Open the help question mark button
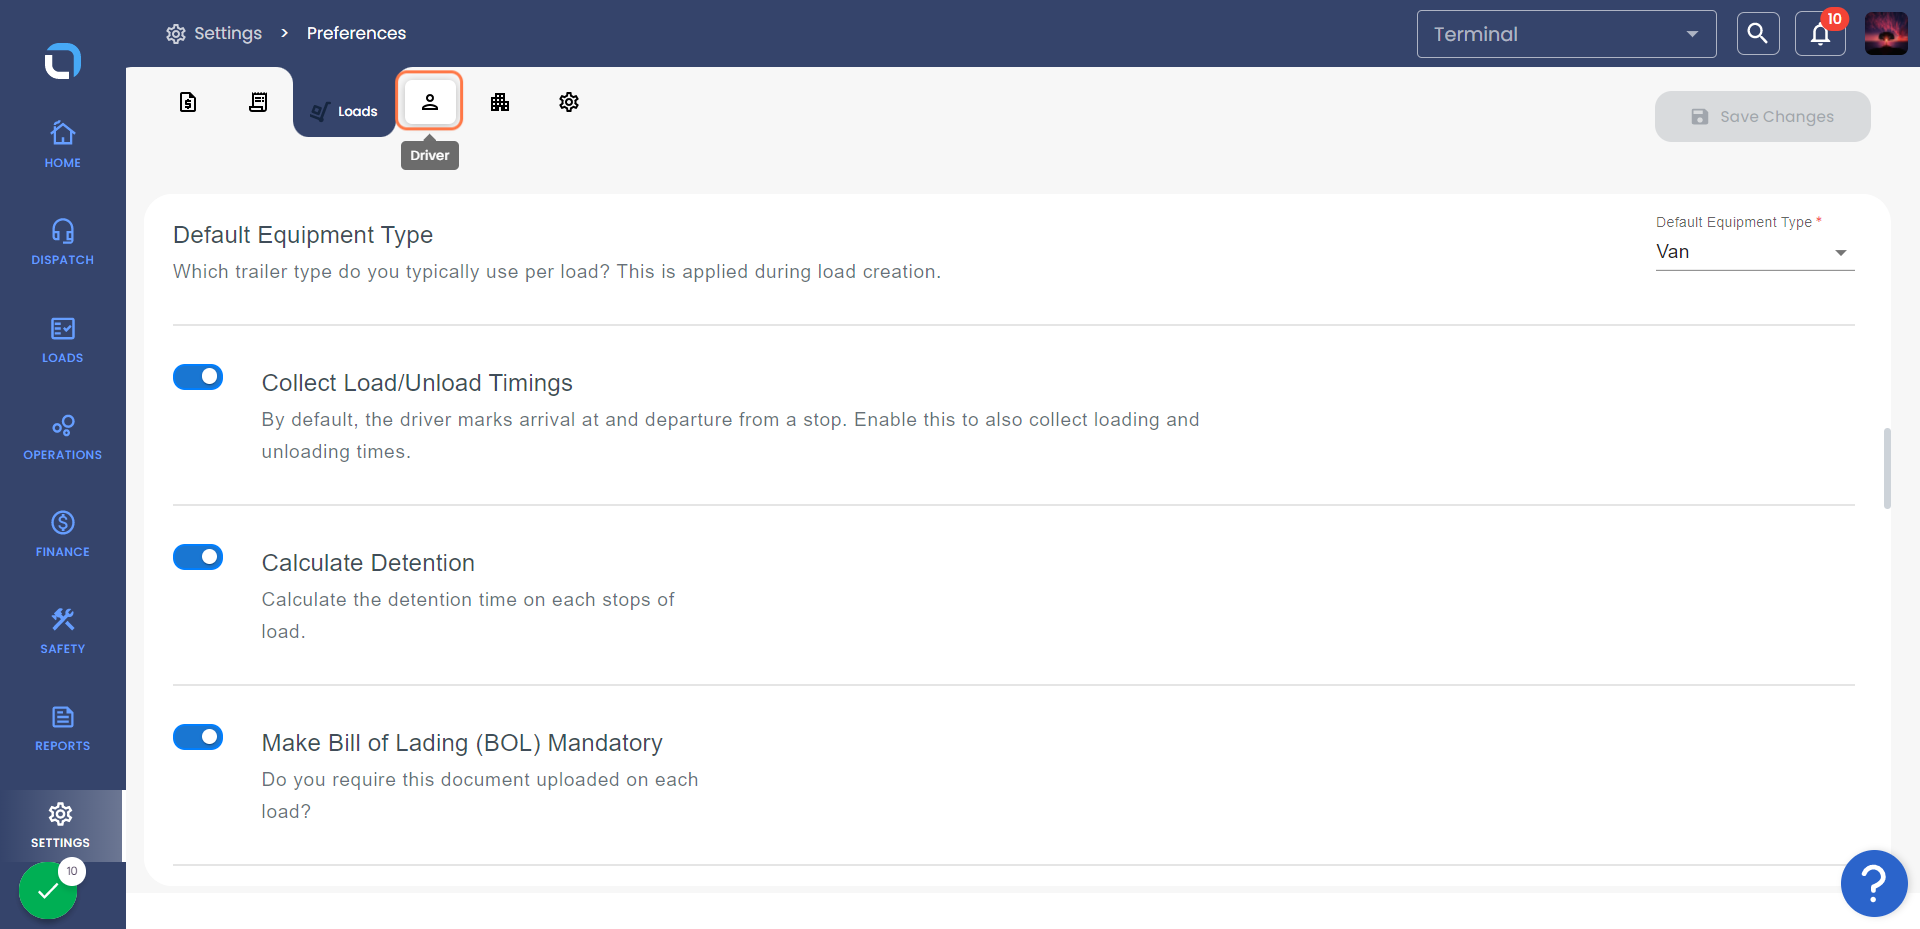 (x=1874, y=883)
